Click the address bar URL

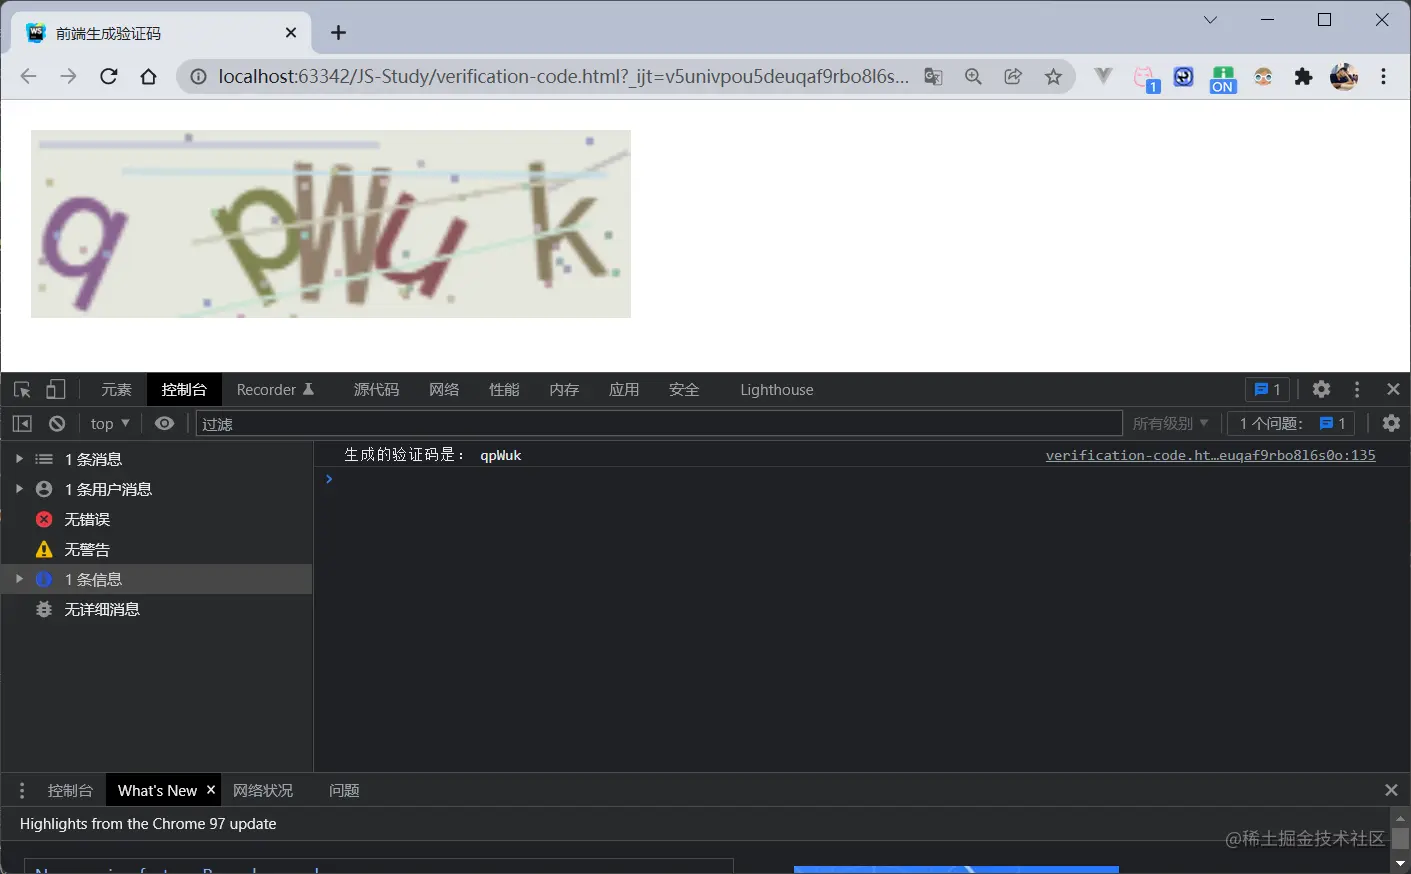click(x=564, y=77)
